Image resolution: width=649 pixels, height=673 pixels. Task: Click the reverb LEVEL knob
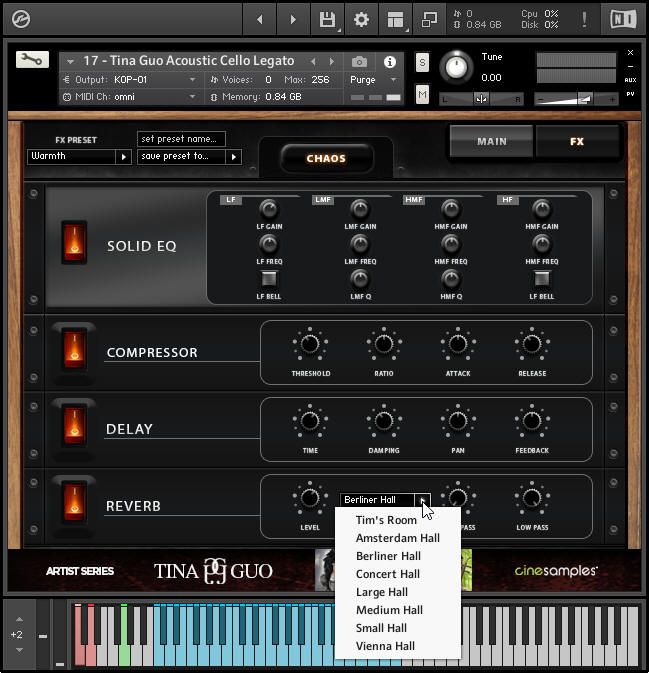click(x=310, y=498)
